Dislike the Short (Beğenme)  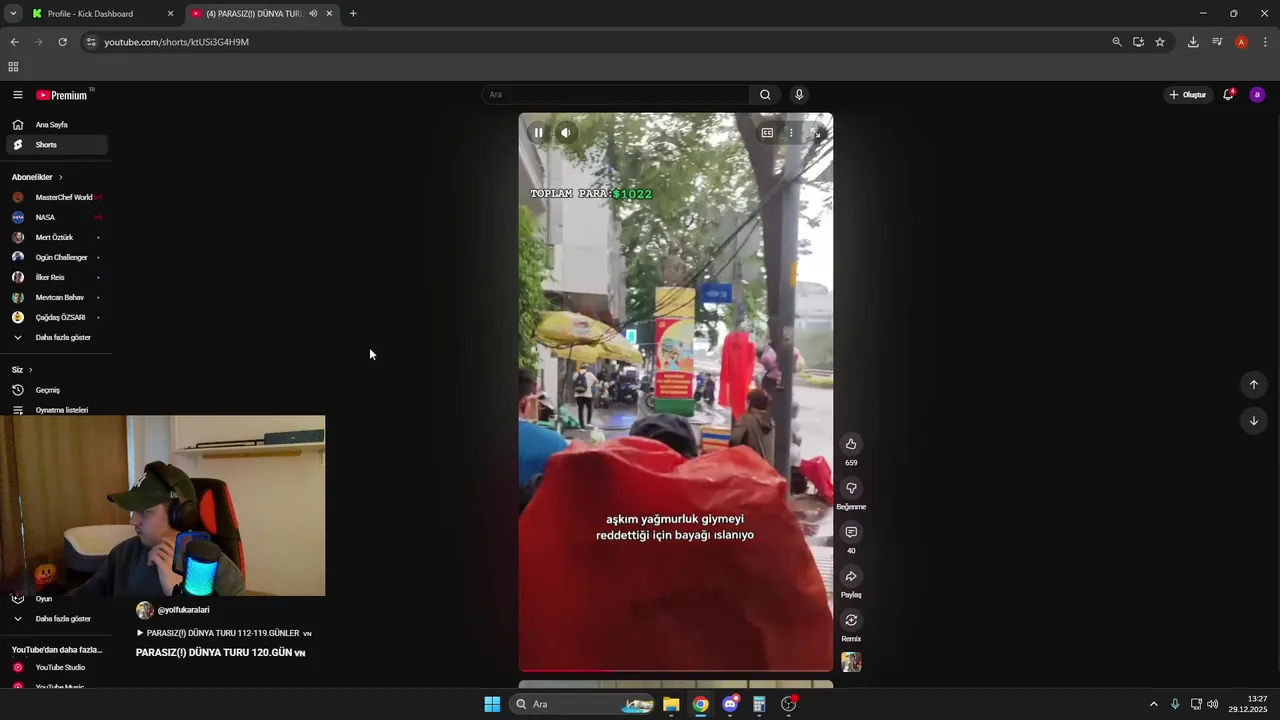(x=851, y=488)
